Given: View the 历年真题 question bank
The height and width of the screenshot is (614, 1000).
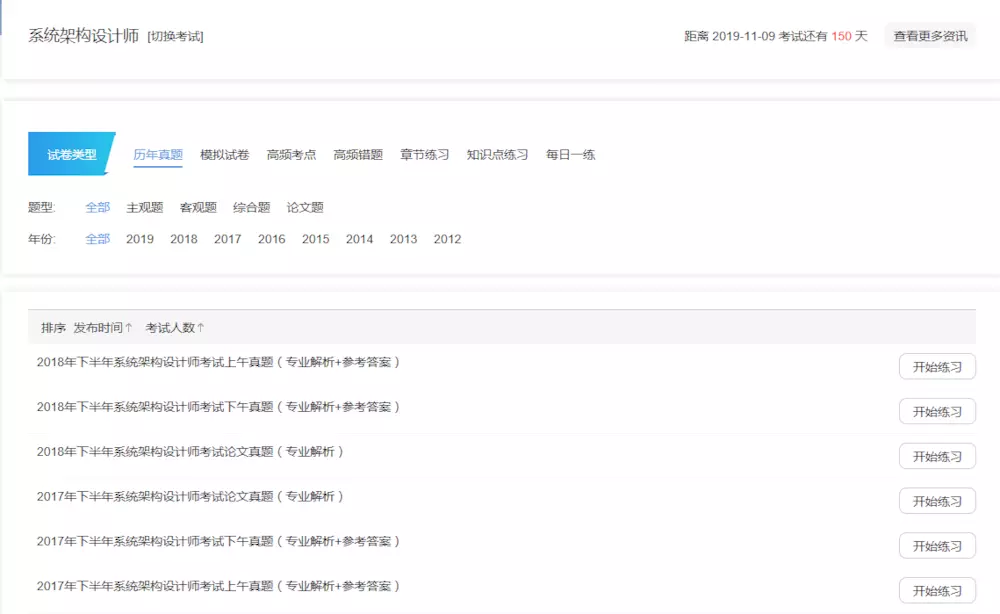Looking at the screenshot, I should 157,154.
